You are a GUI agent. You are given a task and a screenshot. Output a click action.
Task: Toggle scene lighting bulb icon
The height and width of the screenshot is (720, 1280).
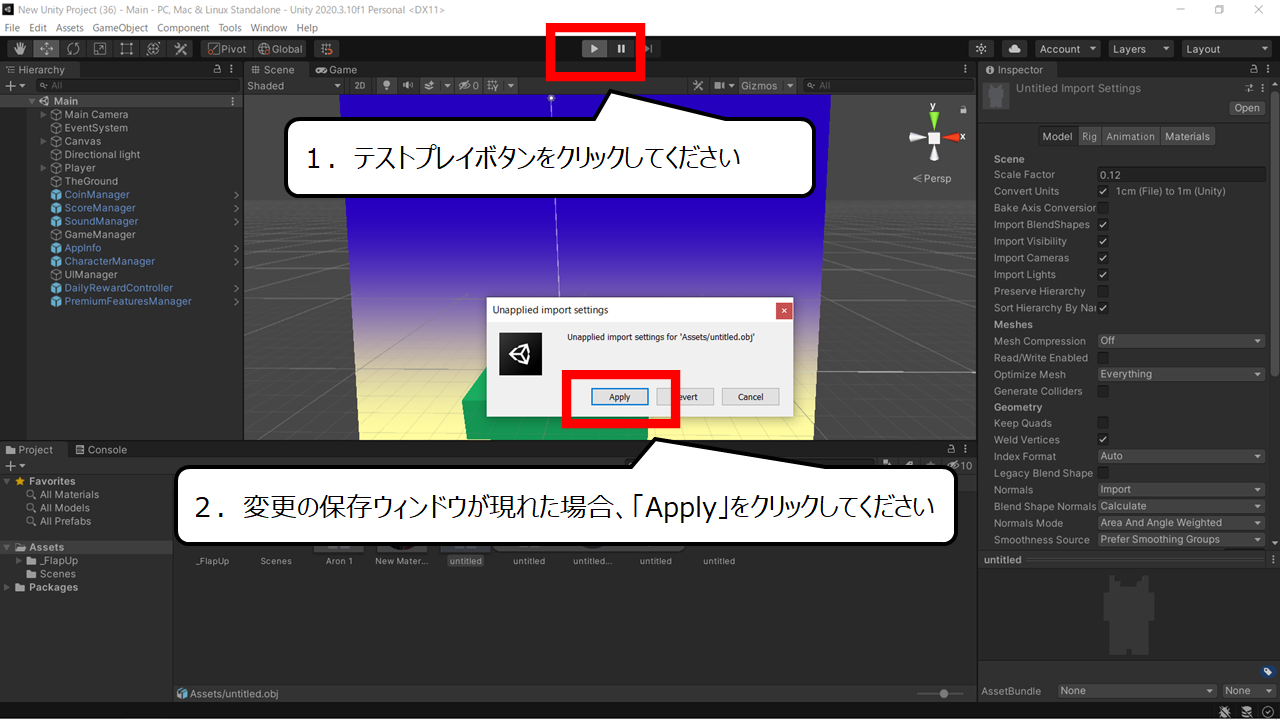(388, 86)
